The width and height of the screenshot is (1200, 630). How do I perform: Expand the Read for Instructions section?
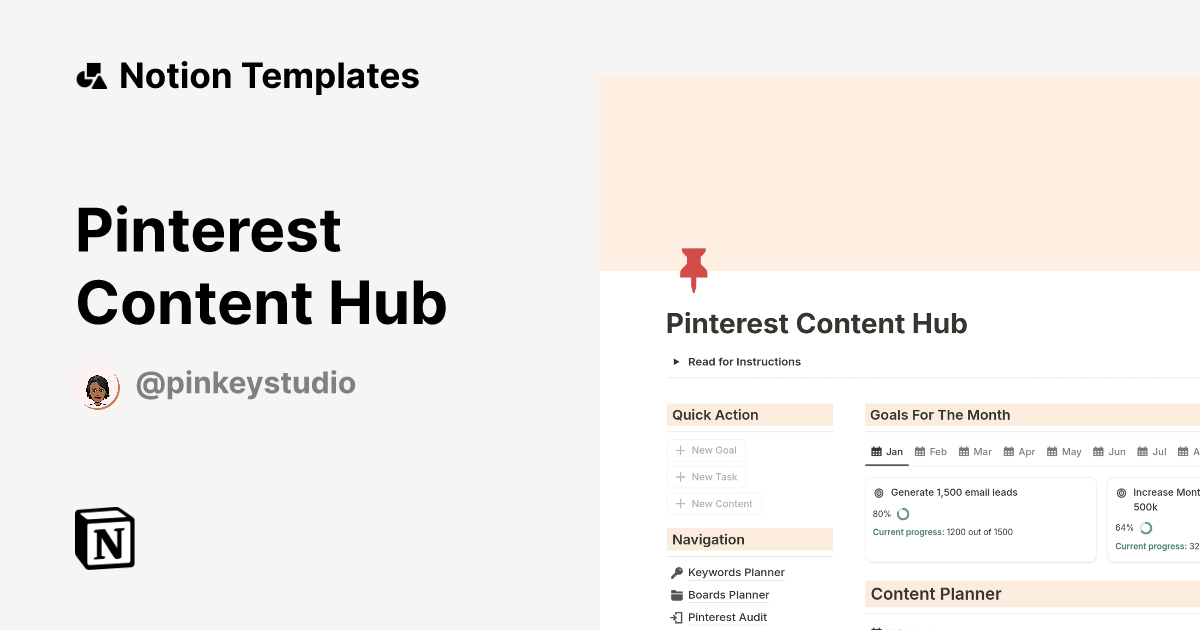[676, 362]
